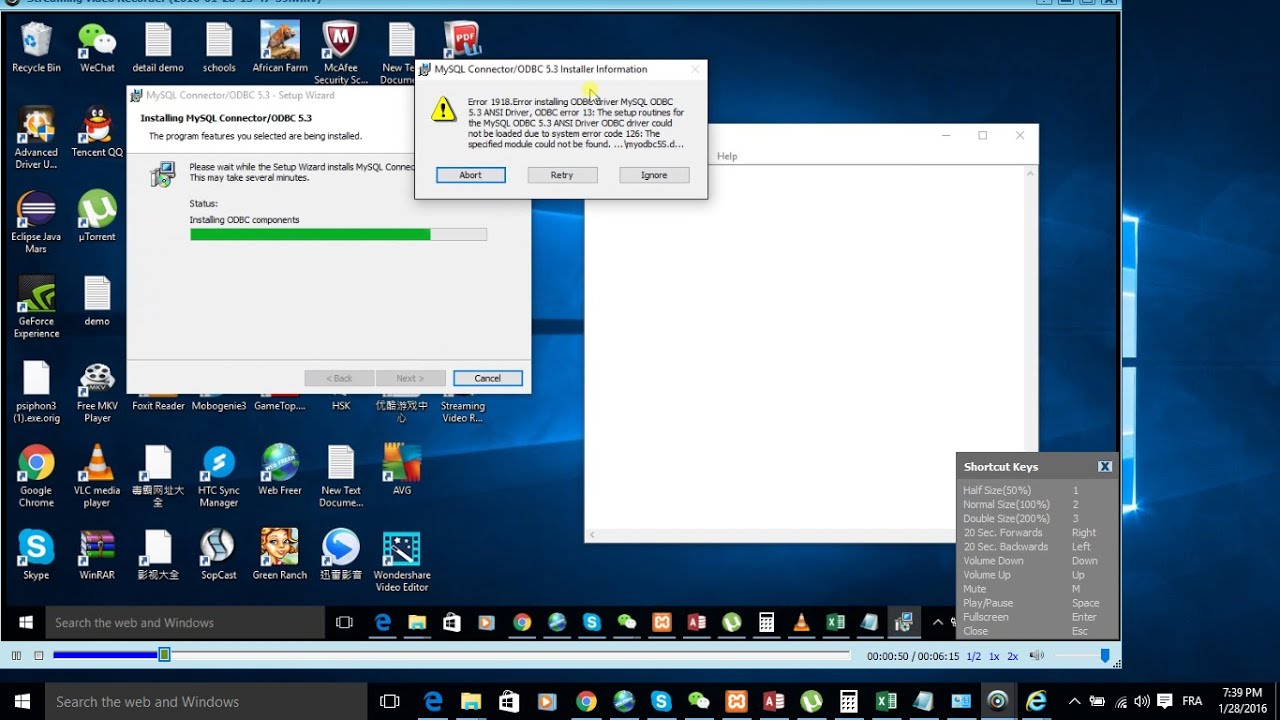This screenshot has width=1280, height=720.
Task: Click the FRA language indicator
Action: [1192, 701]
